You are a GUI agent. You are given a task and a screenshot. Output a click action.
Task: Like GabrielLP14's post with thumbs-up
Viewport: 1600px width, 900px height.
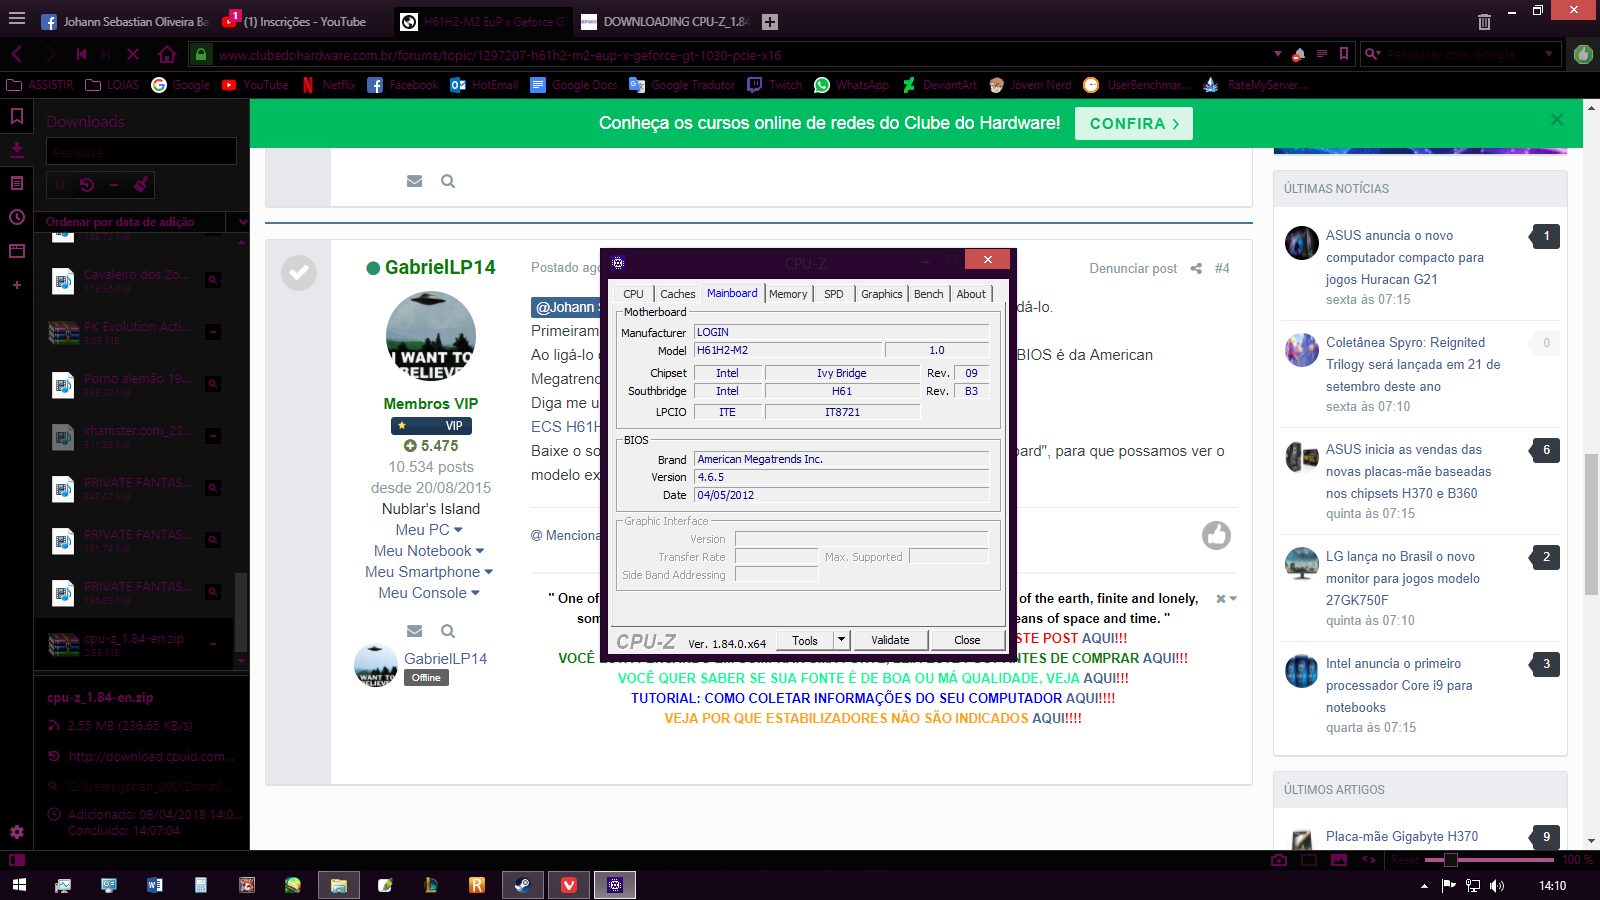(1216, 535)
